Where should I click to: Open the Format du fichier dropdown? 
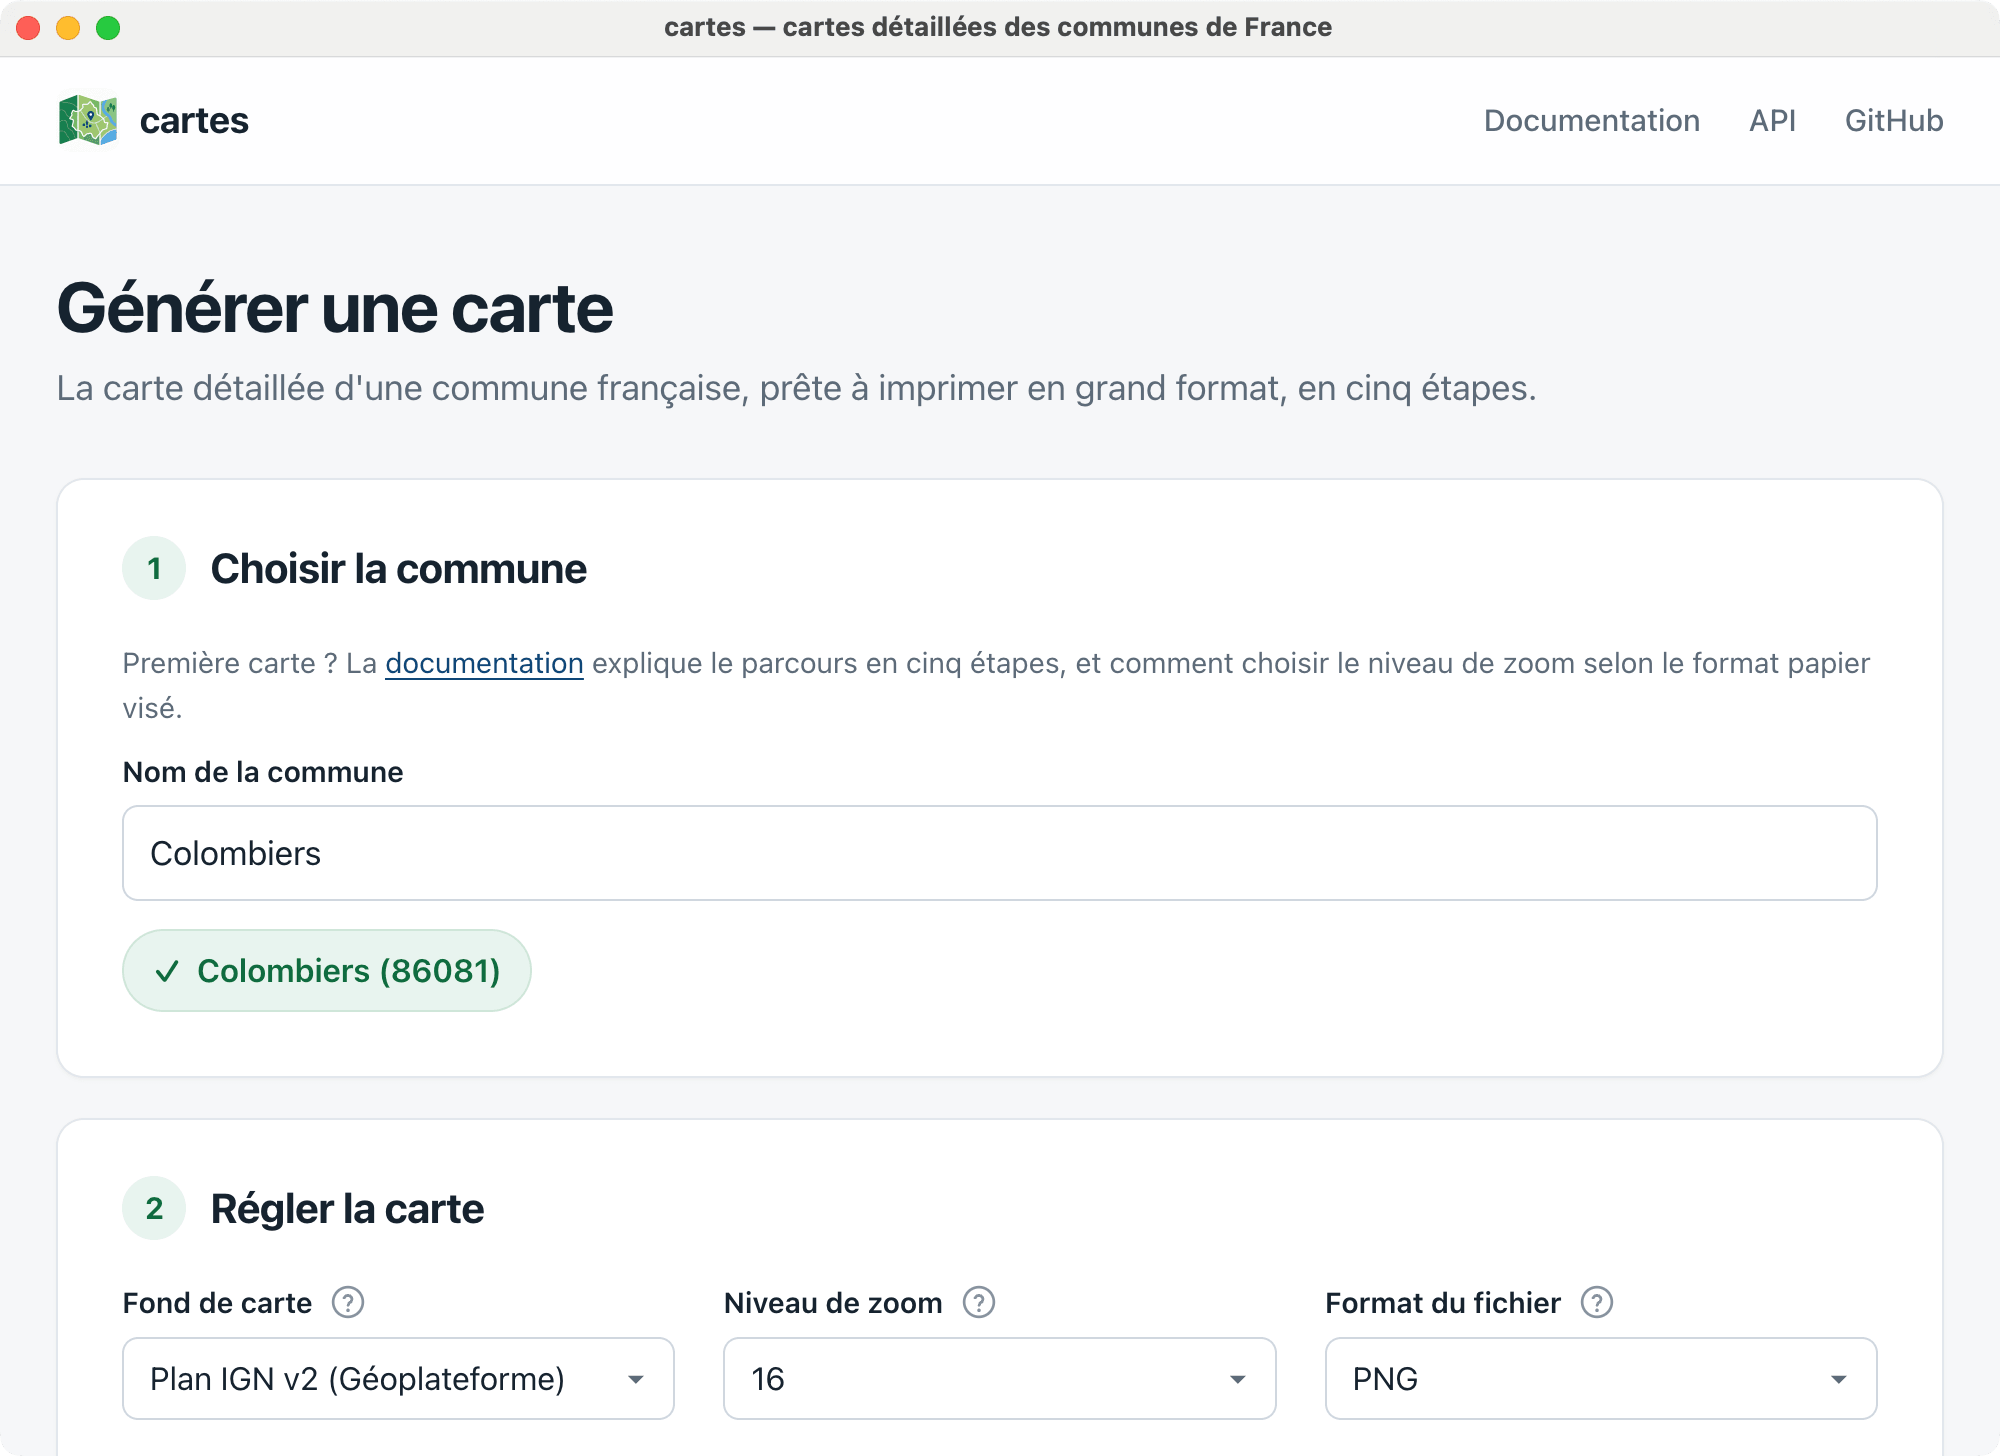click(1601, 1379)
